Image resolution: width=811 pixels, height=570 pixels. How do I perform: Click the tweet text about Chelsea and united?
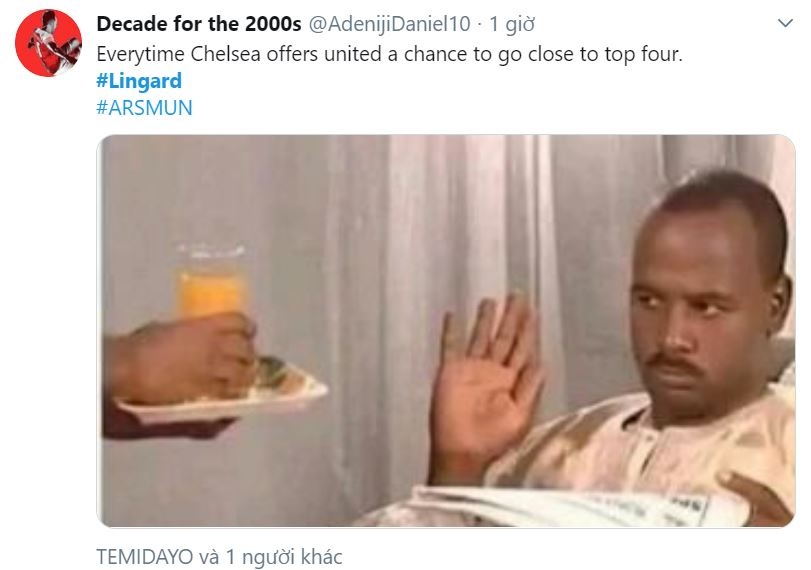pyautogui.click(x=389, y=54)
